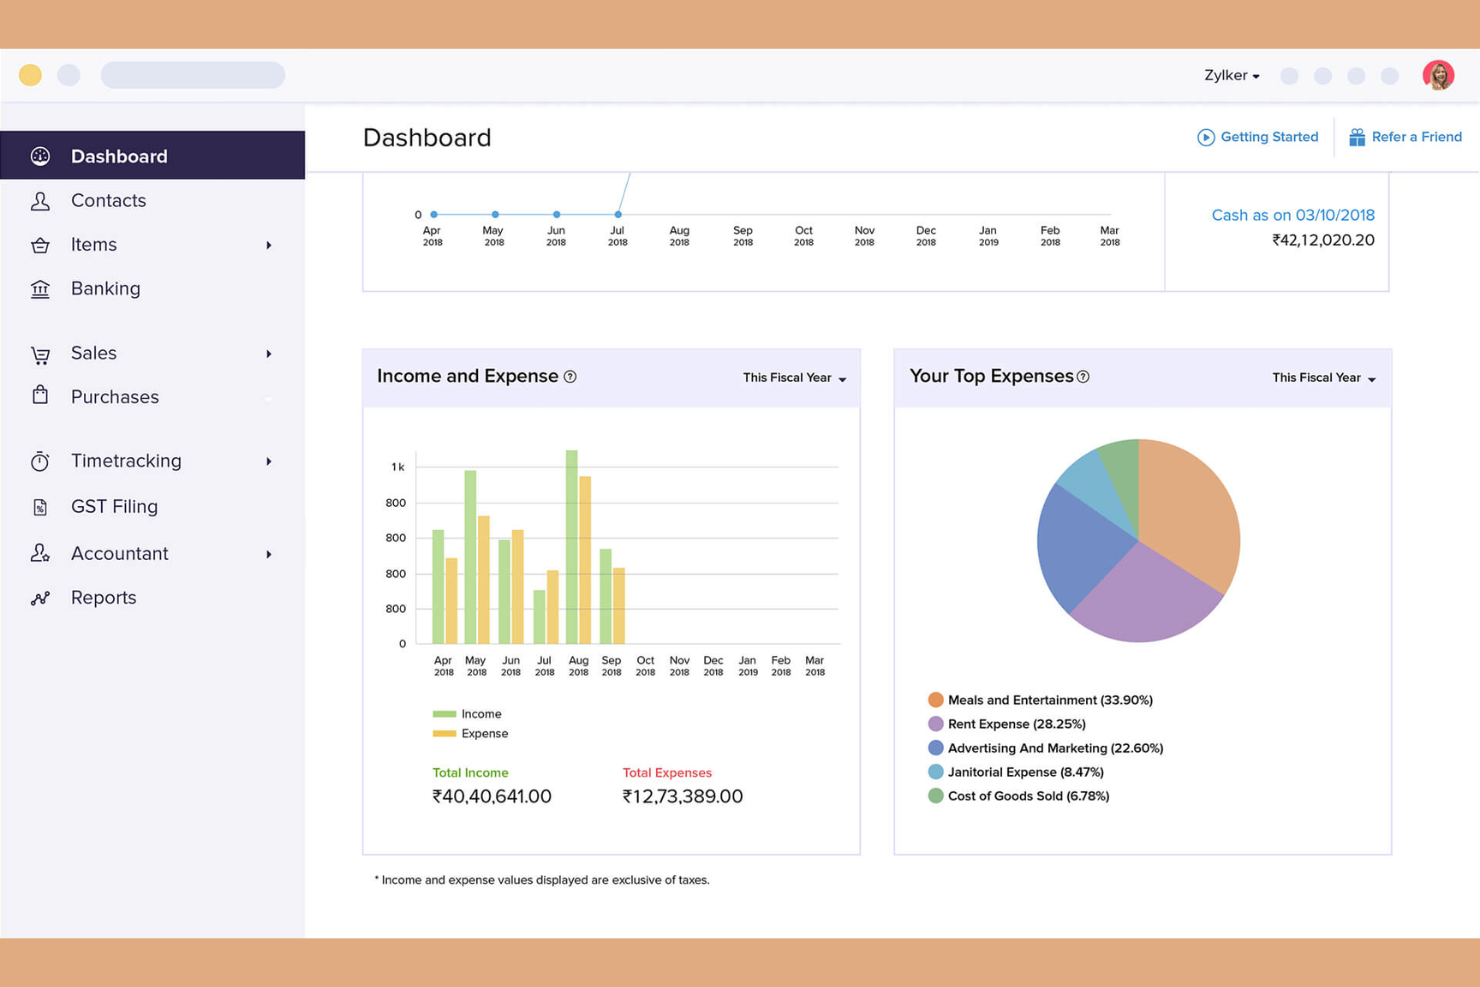1480x987 pixels.
Task: Click the Timetracking stopwatch icon
Action: tap(40, 461)
